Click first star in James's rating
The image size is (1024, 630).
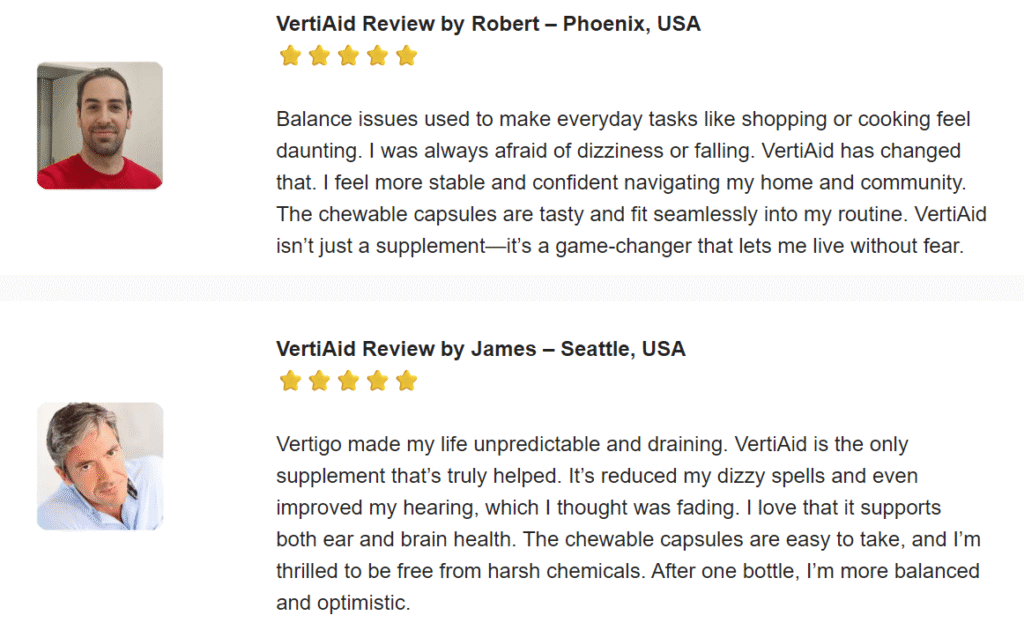point(290,381)
